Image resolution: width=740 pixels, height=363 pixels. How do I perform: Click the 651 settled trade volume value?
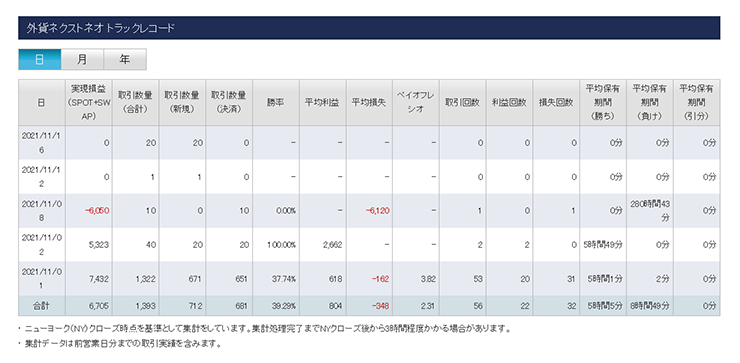[242, 279]
